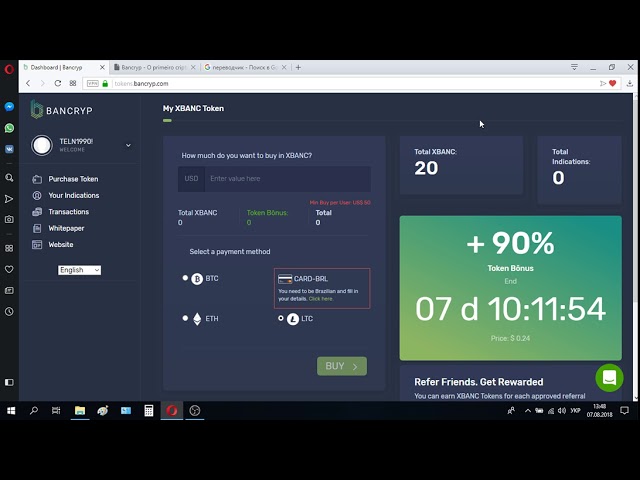Click the user avatar circle
The height and width of the screenshot is (480, 640).
tap(42, 145)
